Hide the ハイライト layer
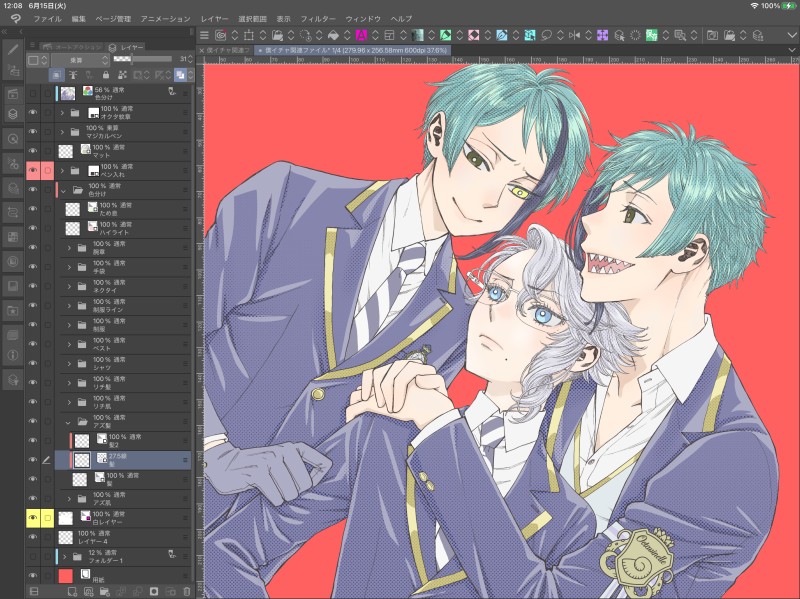 point(33,228)
